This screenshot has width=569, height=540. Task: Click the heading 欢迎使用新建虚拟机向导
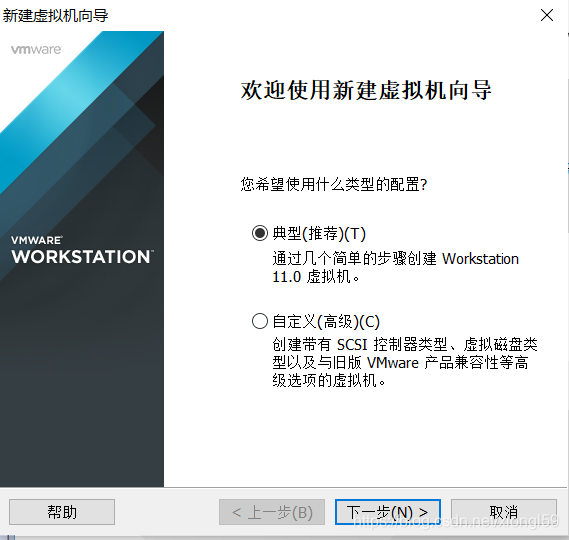pos(366,90)
